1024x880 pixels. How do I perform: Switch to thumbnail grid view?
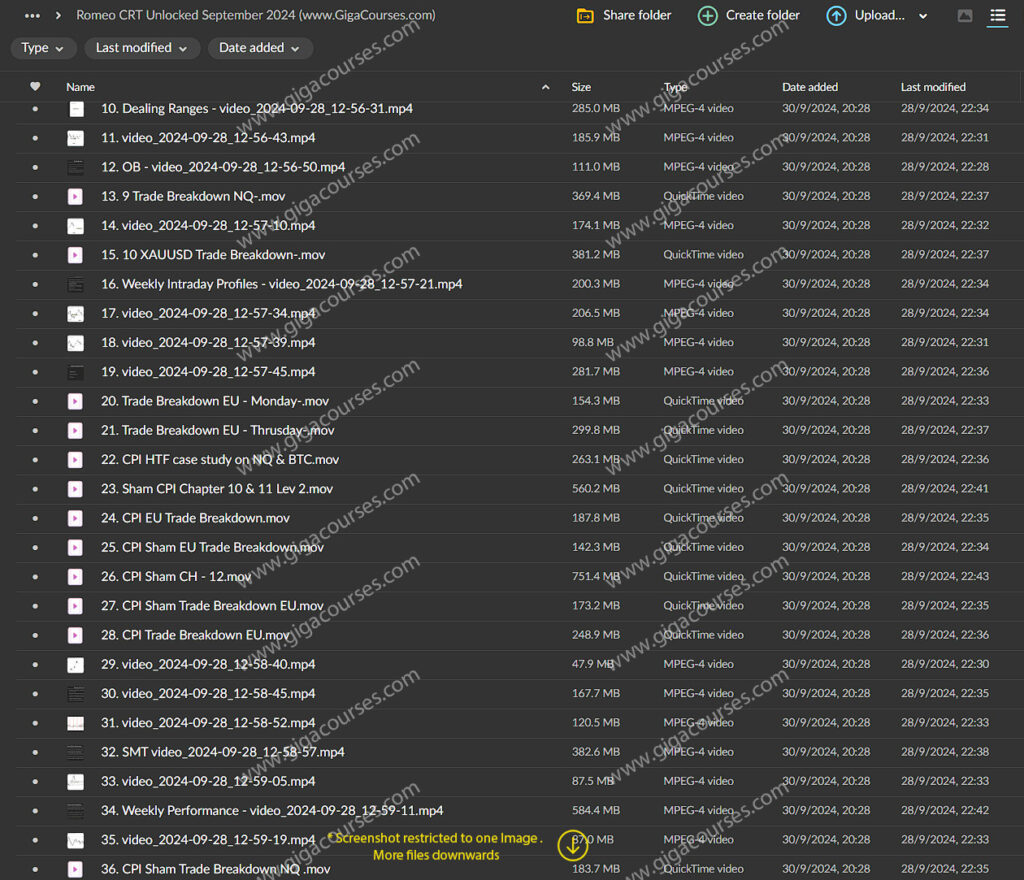pos(965,16)
